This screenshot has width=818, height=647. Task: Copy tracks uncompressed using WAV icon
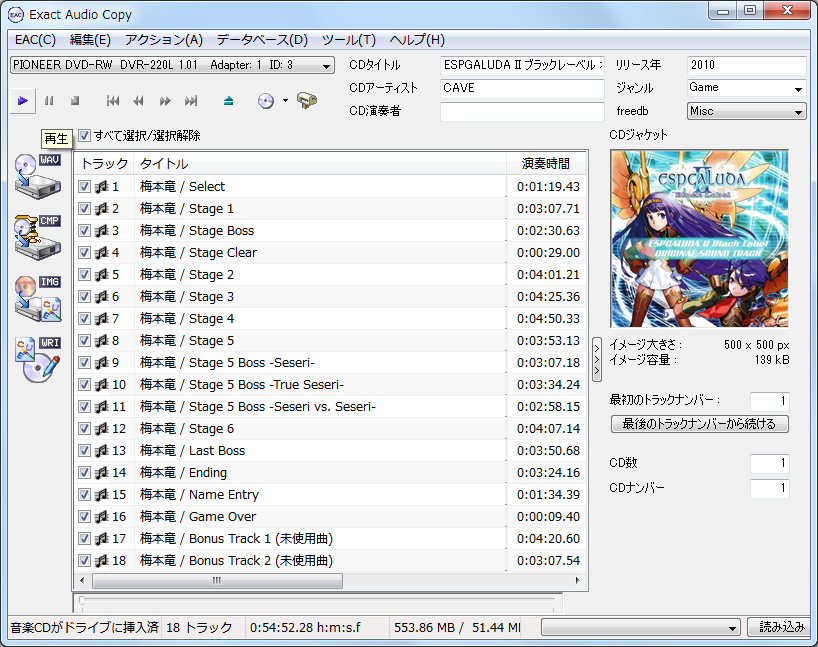click(x=38, y=176)
